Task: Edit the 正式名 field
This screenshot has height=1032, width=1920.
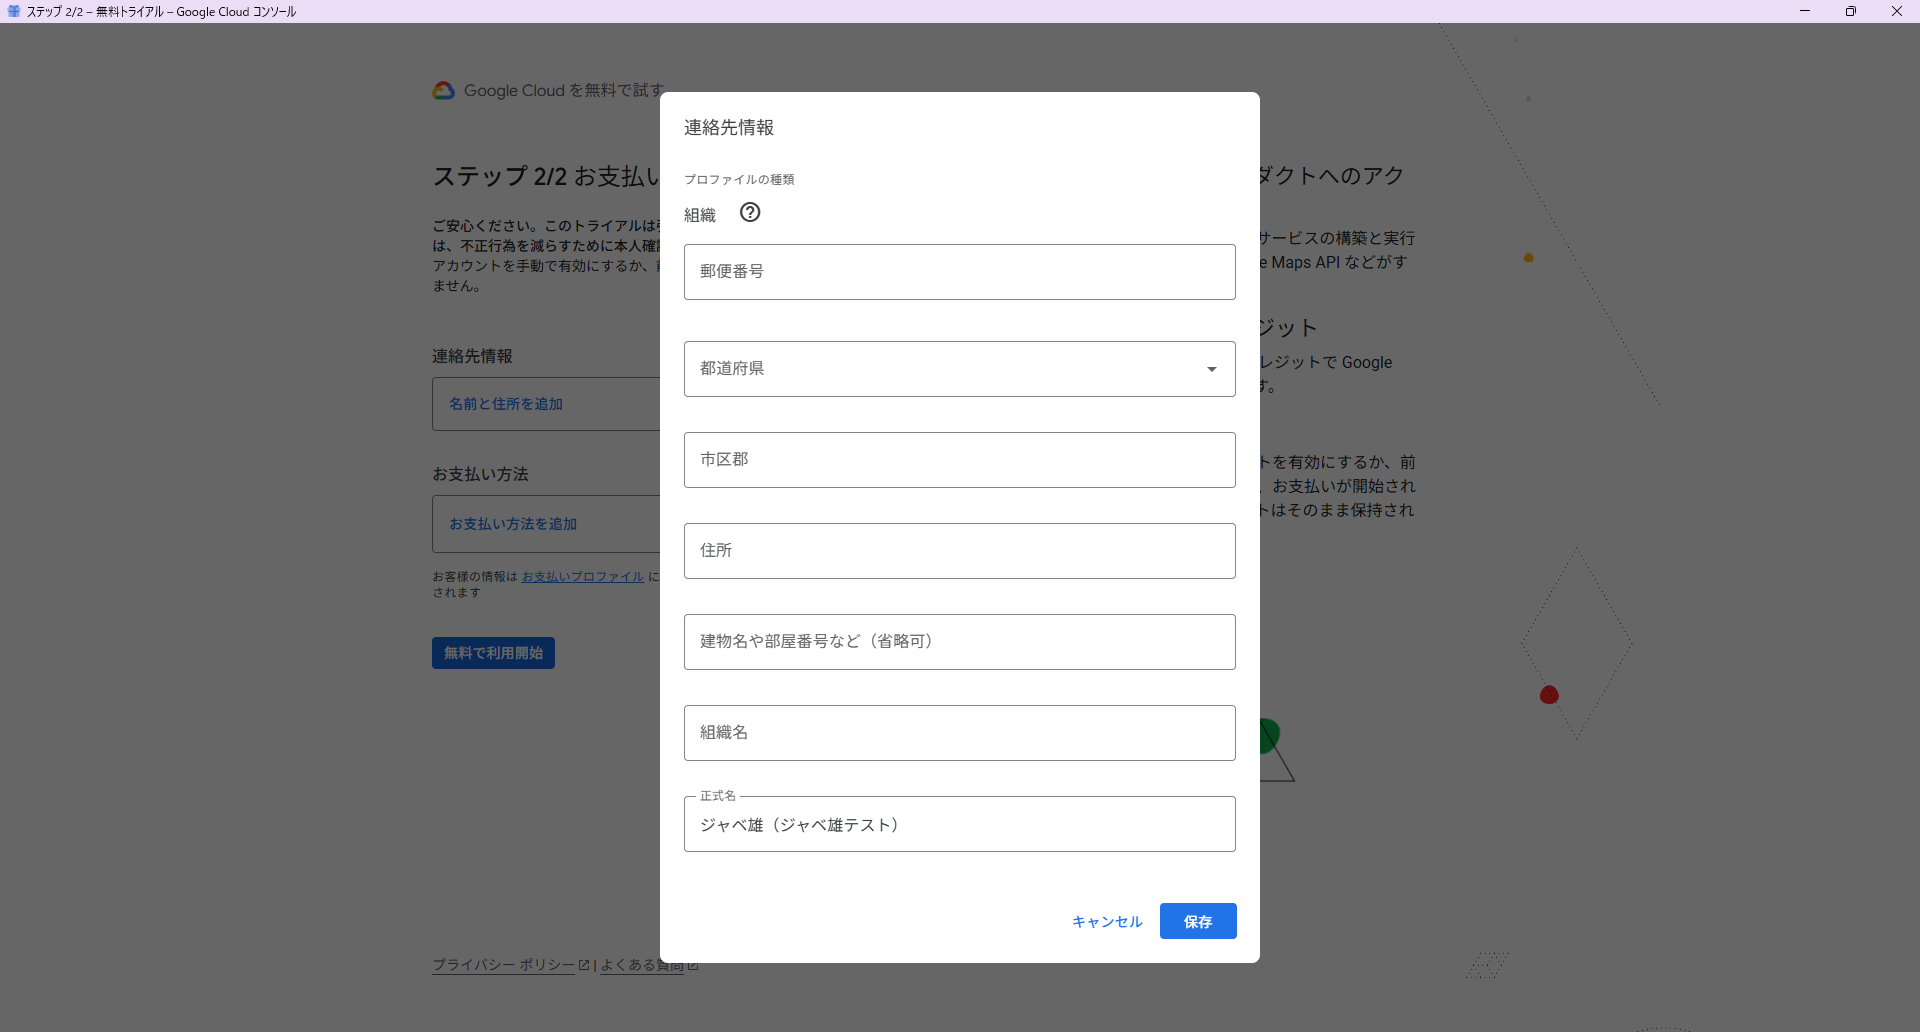Action: pyautogui.click(x=959, y=825)
